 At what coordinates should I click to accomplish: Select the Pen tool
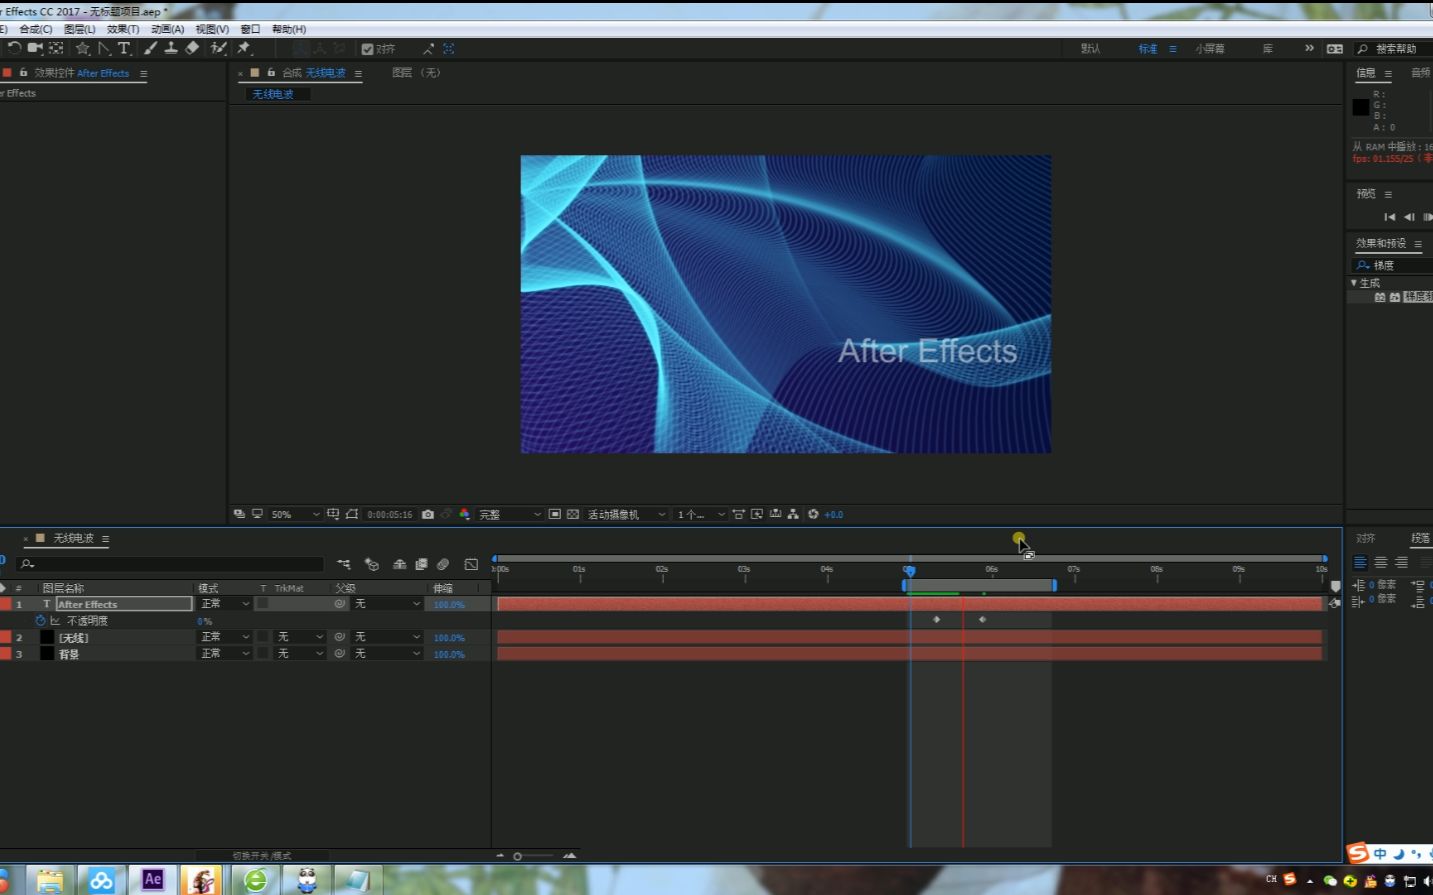[104, 48]
